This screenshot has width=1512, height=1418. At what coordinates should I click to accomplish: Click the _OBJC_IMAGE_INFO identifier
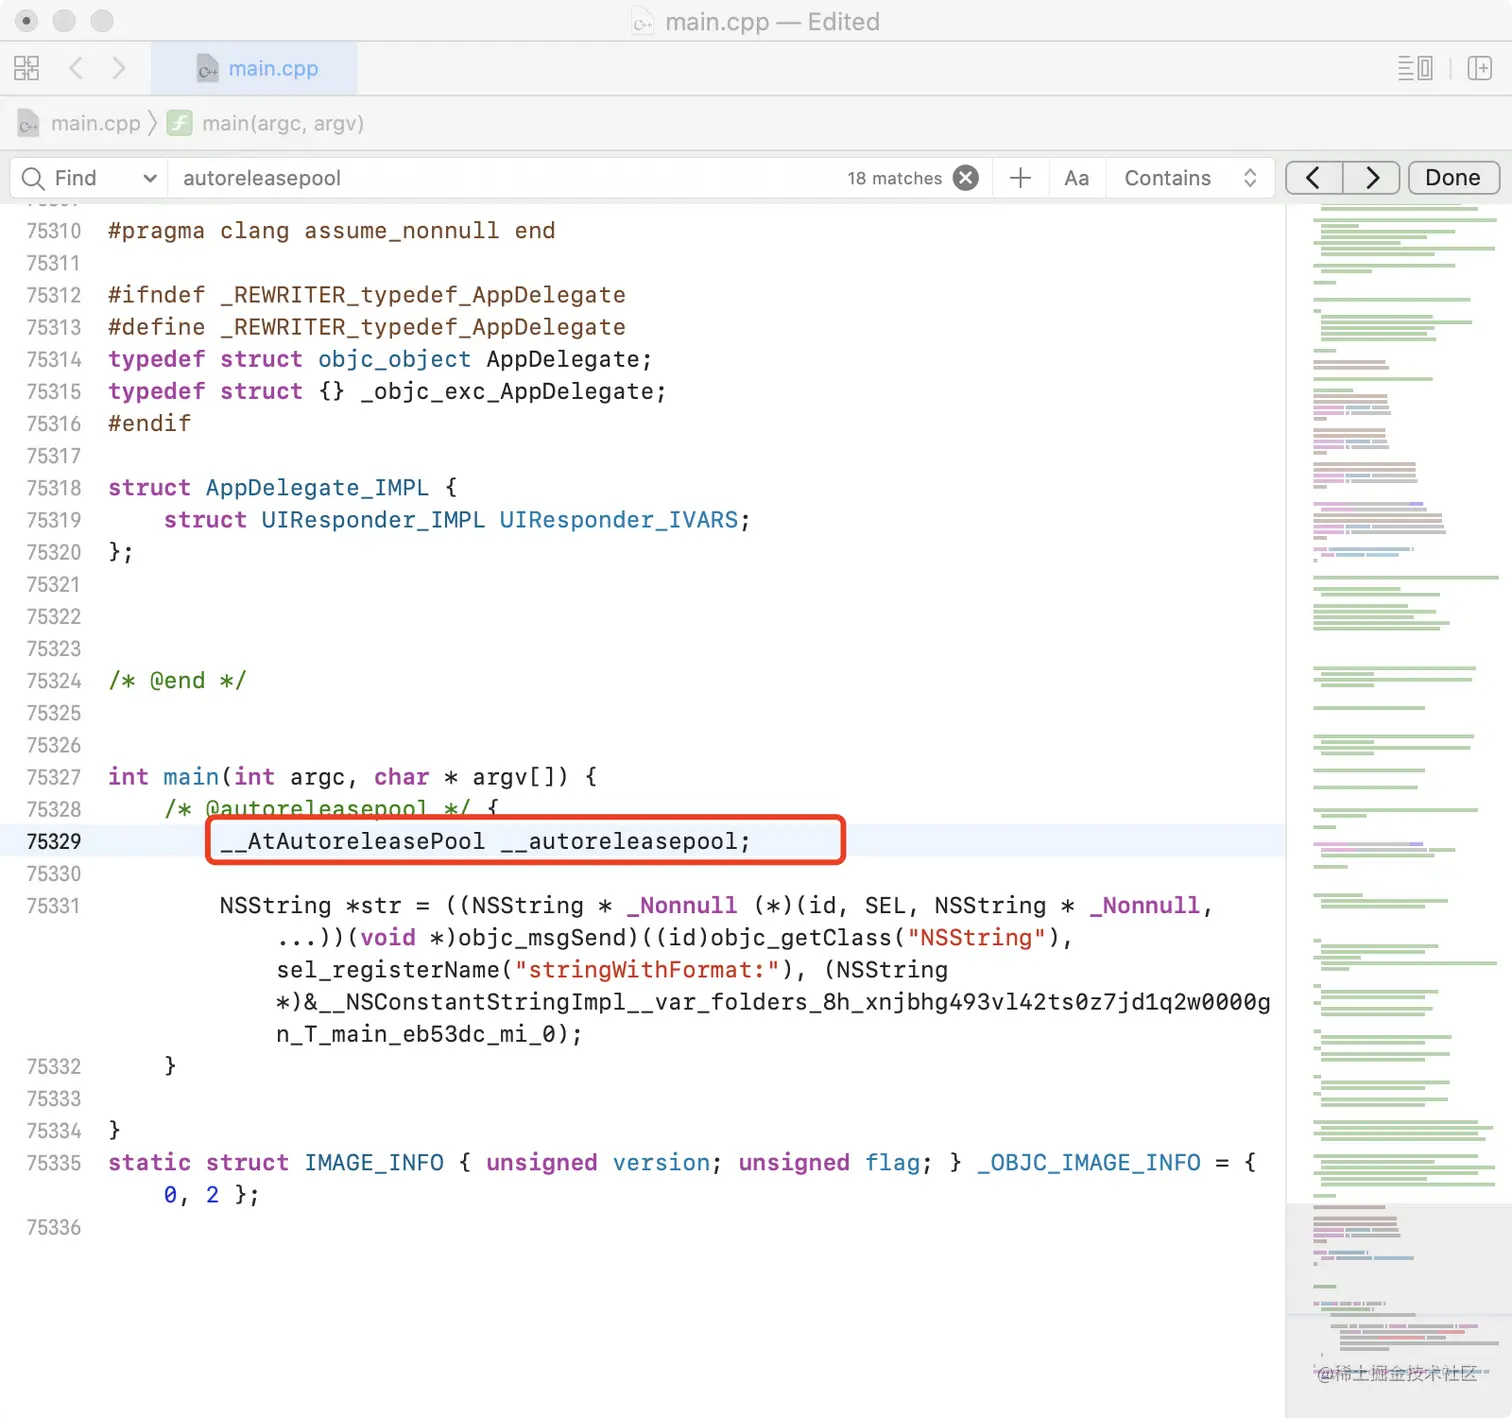pyautogui.click(x=1089, y=1163)
